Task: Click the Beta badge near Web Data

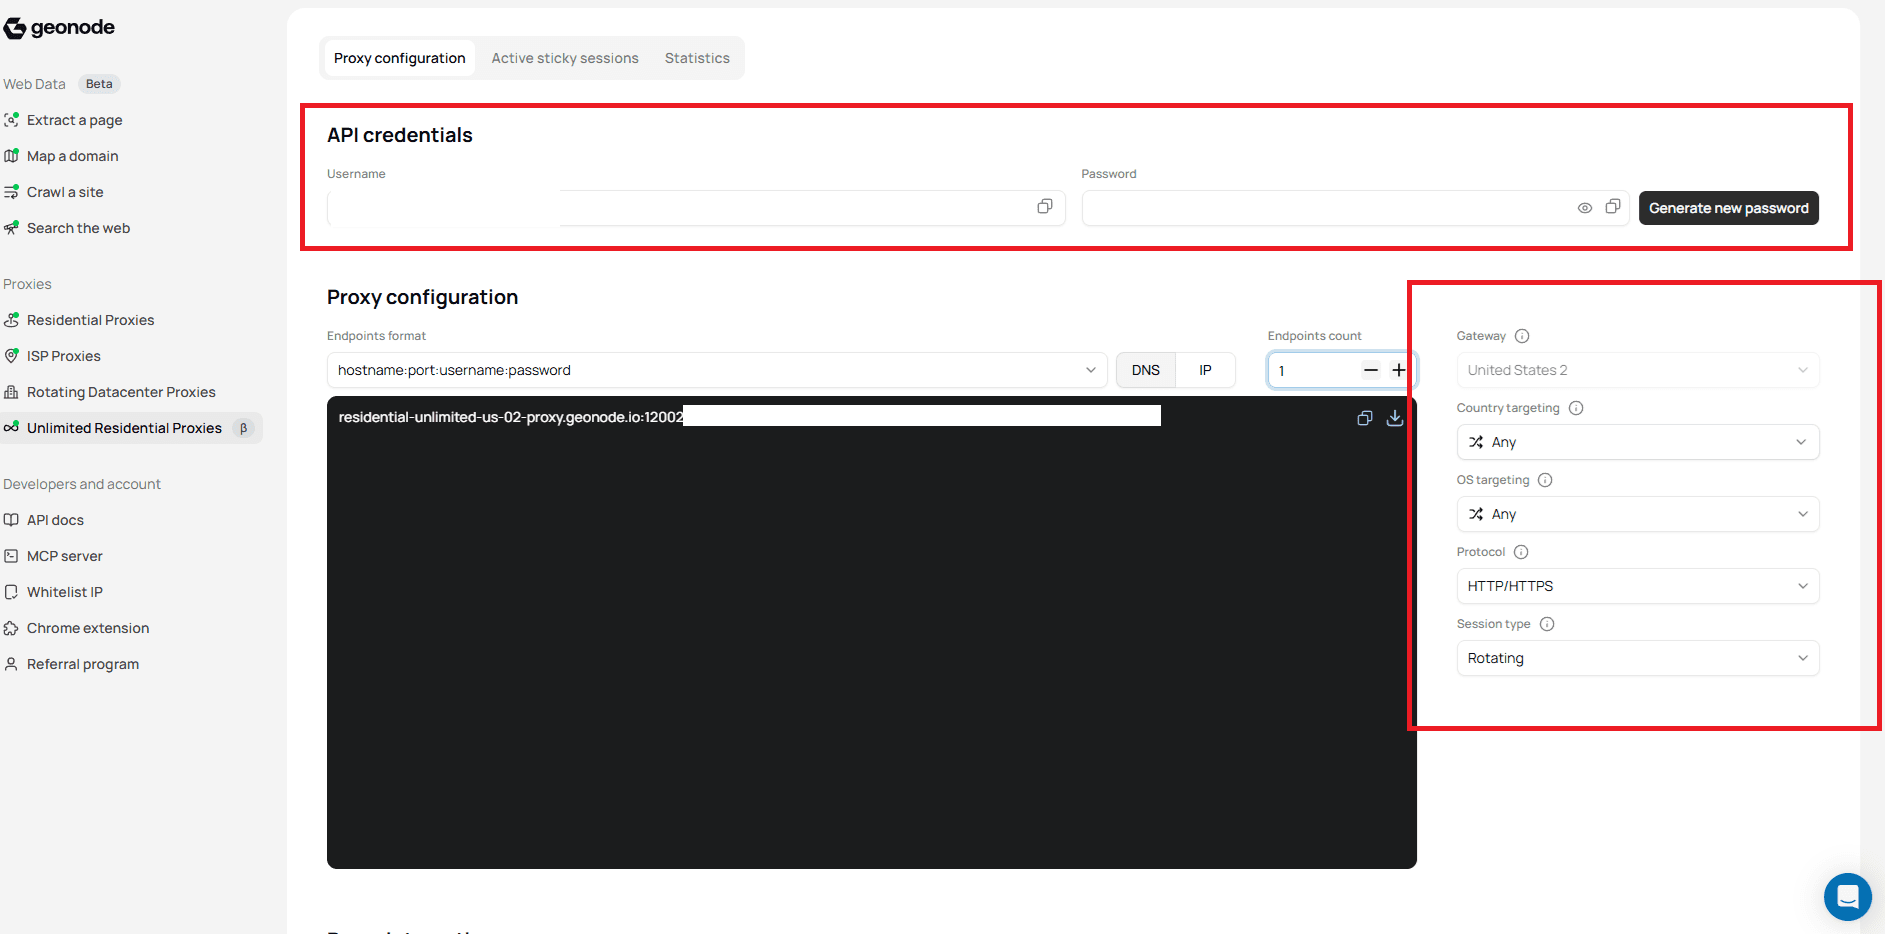Action: tap(99, 84)
